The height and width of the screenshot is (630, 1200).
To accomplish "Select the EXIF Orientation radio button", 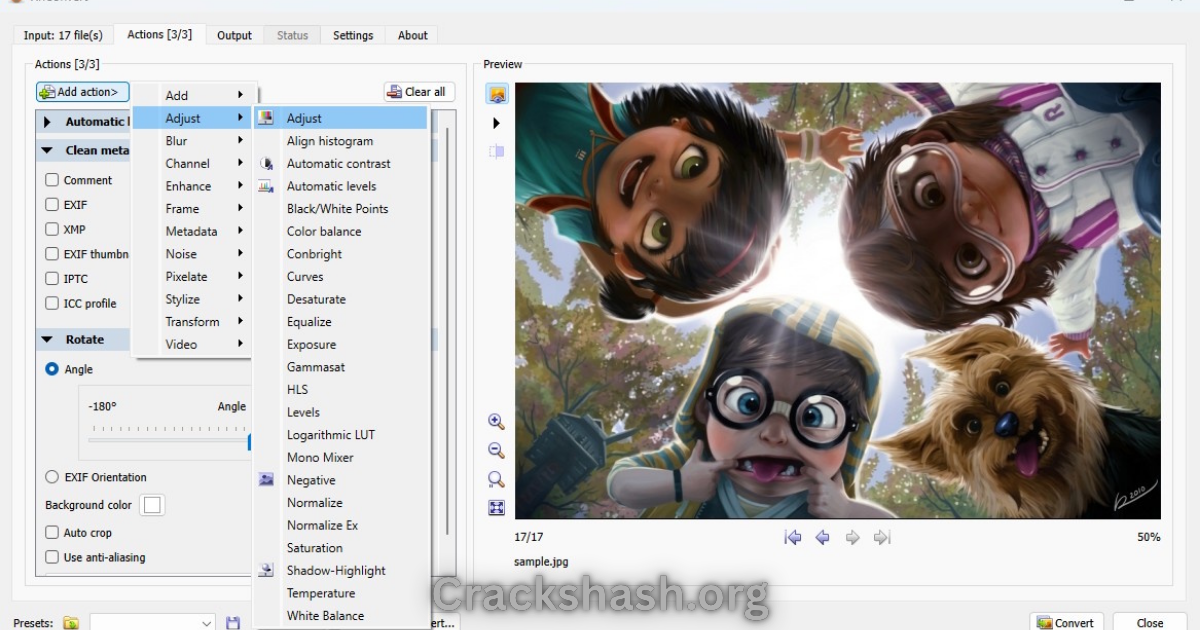I will coord(52,477).
